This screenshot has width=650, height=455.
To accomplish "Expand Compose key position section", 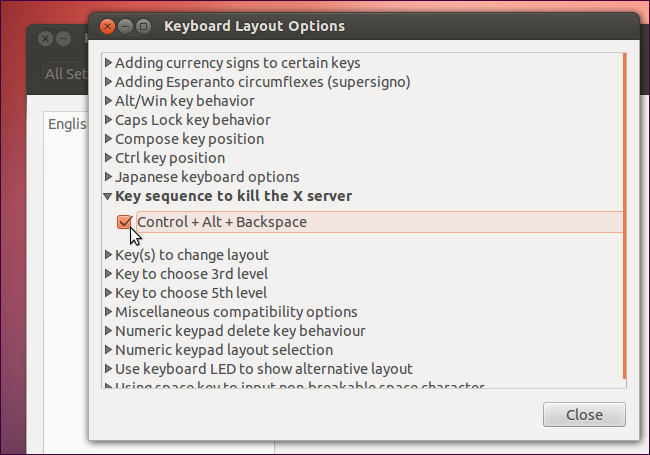I will pos(108,139).
